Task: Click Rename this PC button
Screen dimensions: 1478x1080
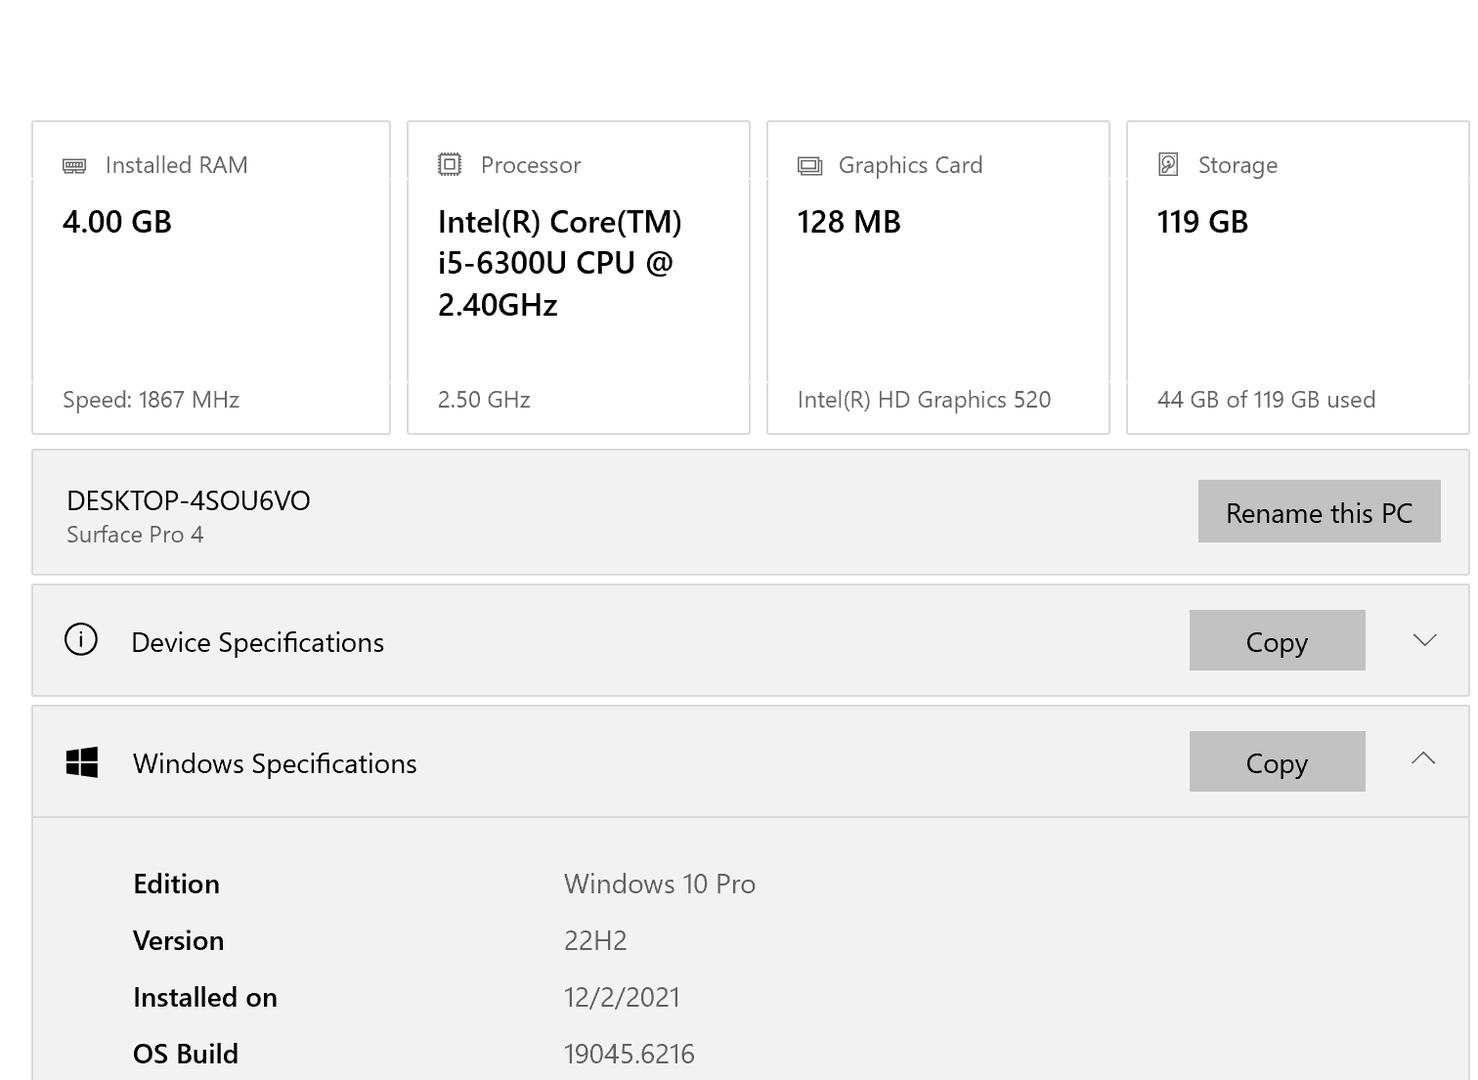Action: pyautogui.click(x=1319, y=512)
